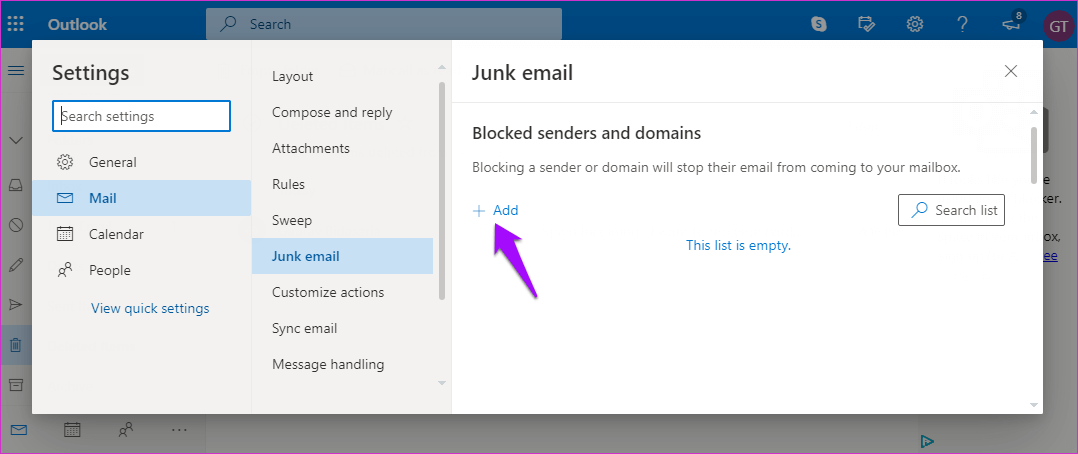Open the Junk folder icon in sidebar
The height and width of the screenshot is (454, 1078).
[16, 225]
